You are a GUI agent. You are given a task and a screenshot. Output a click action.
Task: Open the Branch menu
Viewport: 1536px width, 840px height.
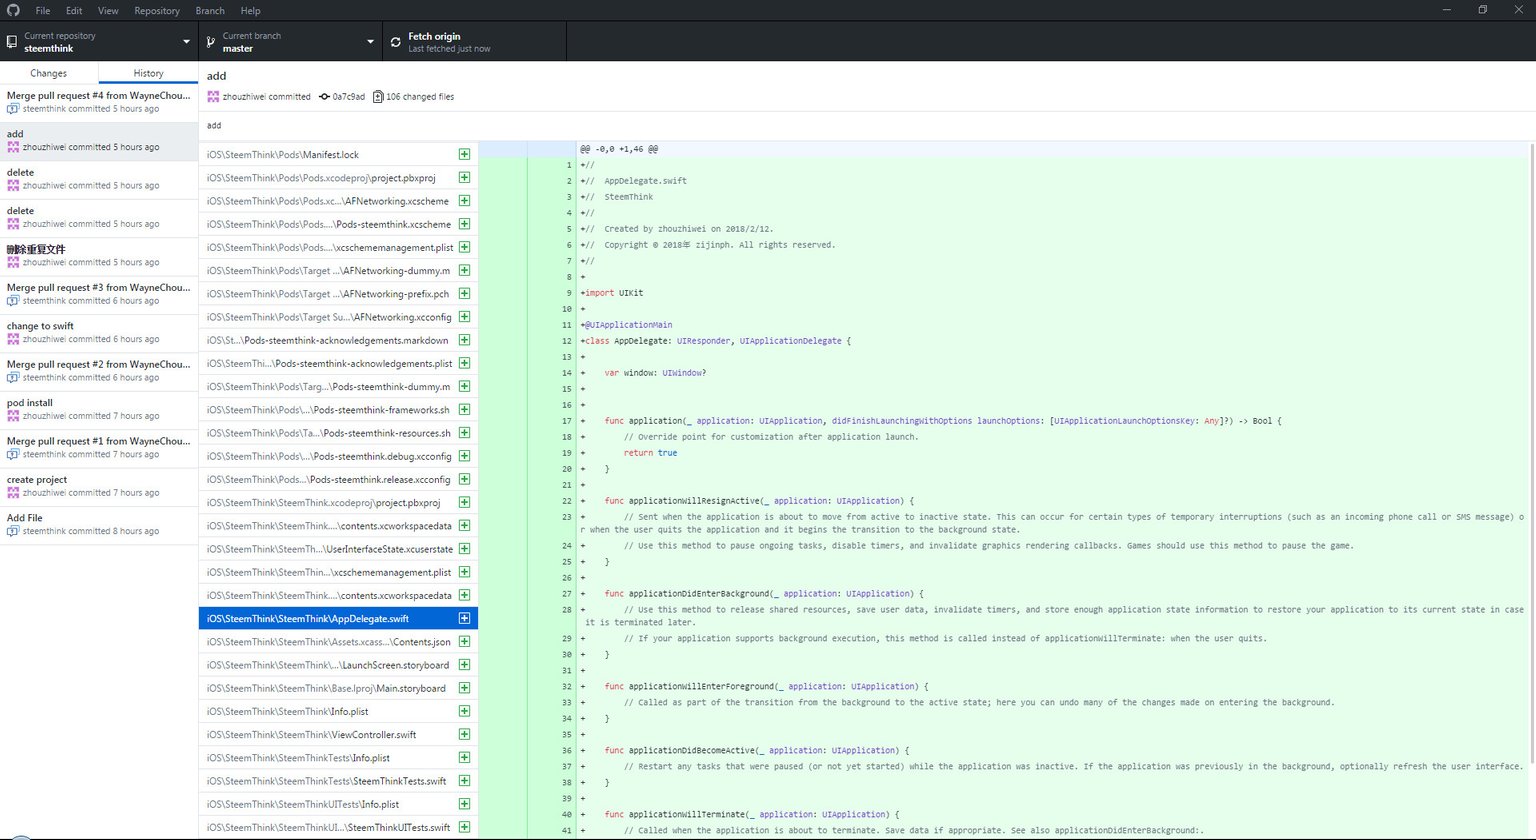(x=210, y=11)
